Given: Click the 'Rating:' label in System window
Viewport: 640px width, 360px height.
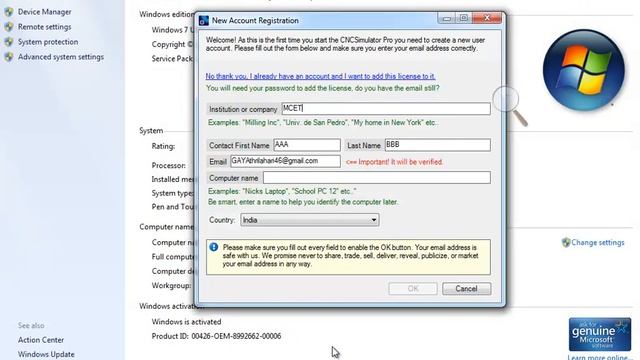Looking at the screenshot, I should click(163, 146).
